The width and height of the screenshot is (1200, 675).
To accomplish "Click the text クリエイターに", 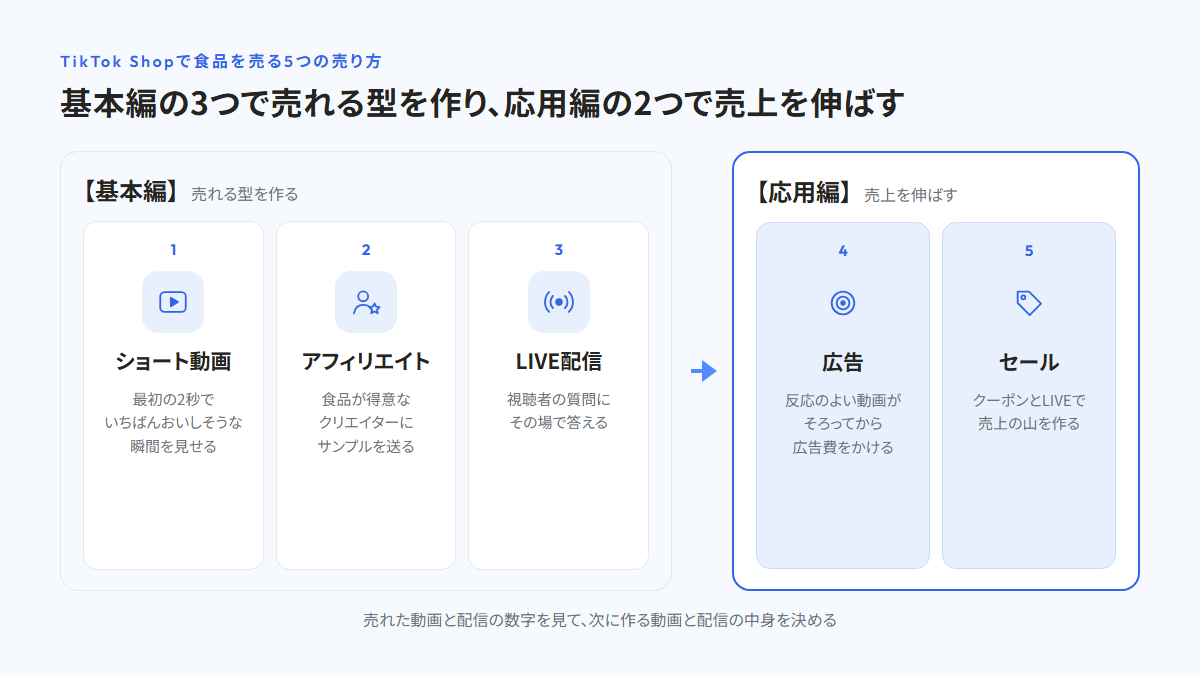I will [366, 423].
